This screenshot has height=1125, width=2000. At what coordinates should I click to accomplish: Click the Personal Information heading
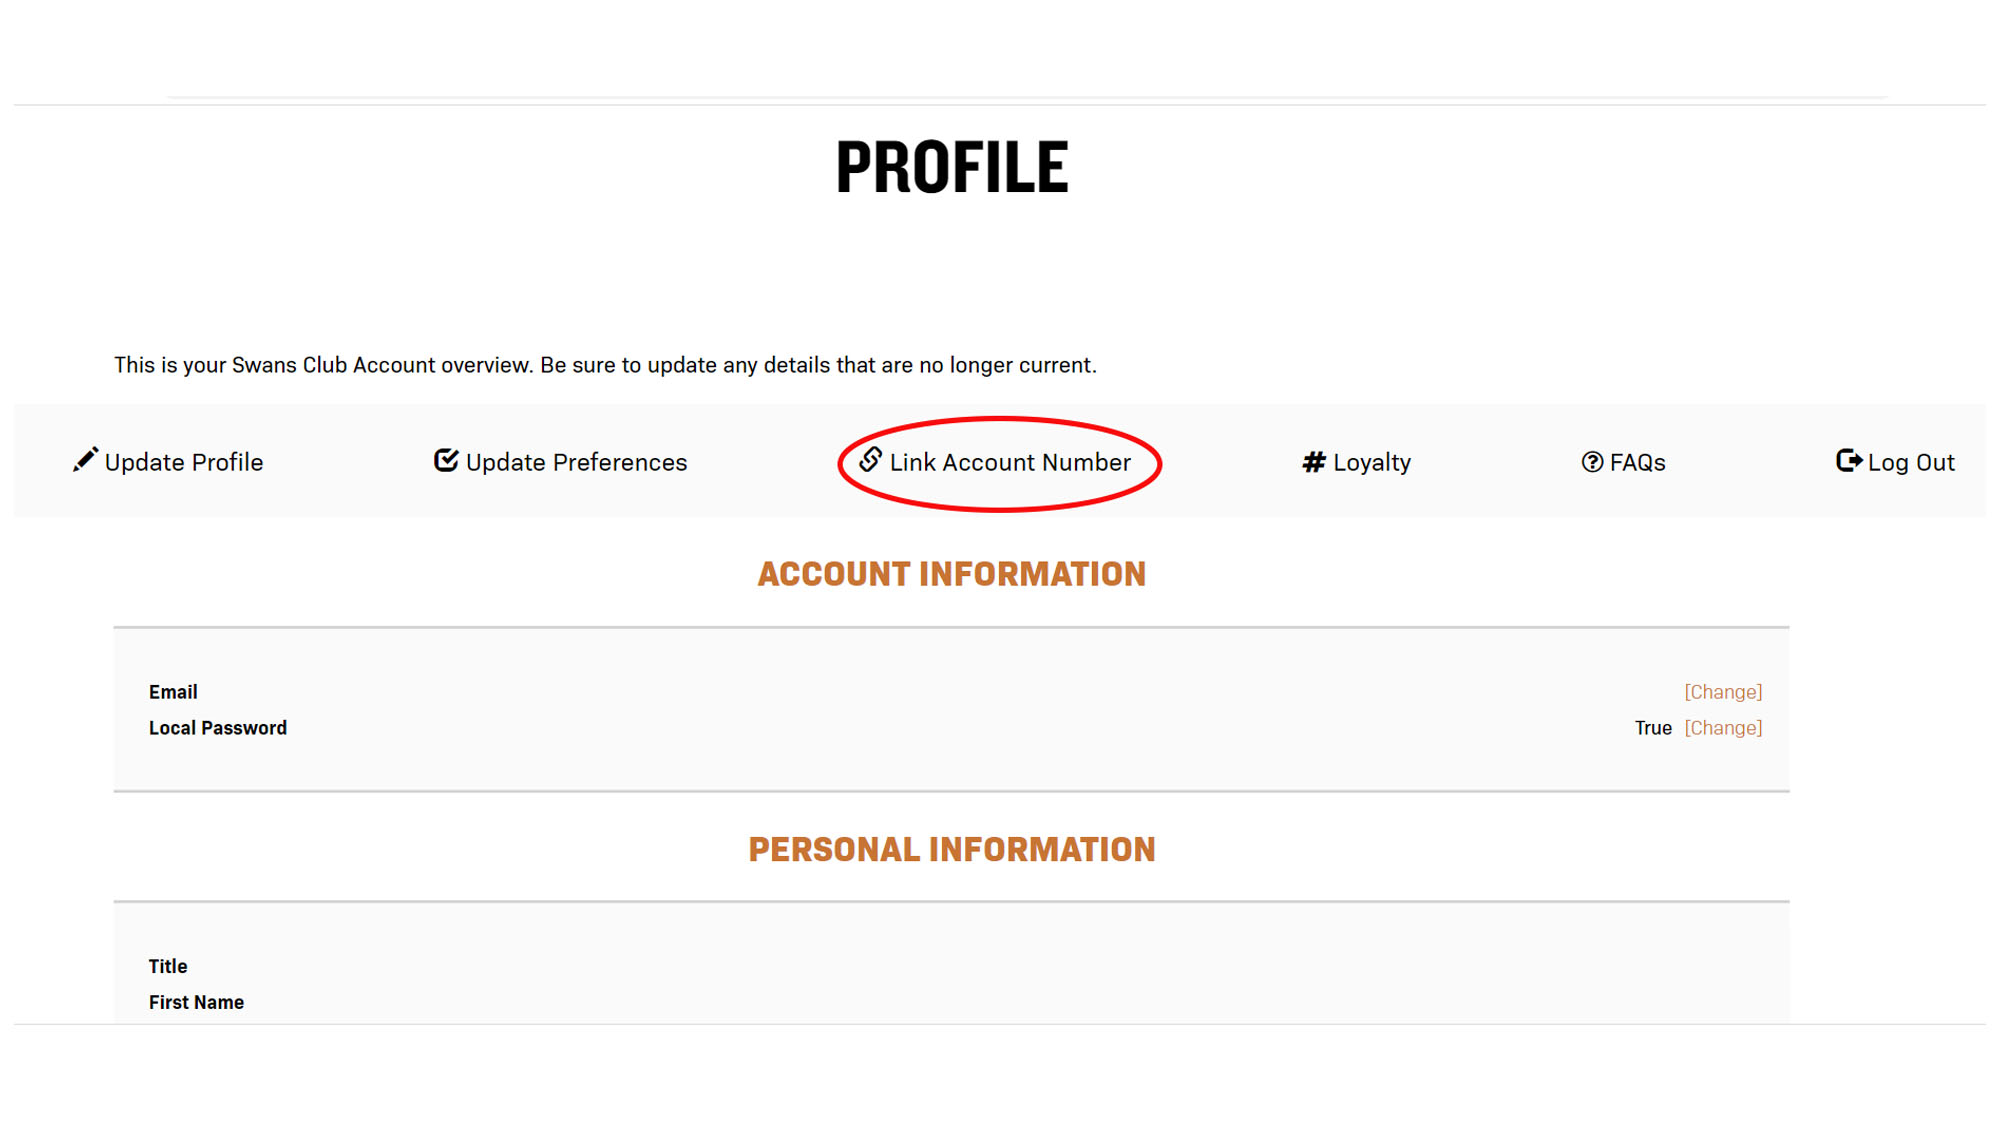click(x=951, y=849)
